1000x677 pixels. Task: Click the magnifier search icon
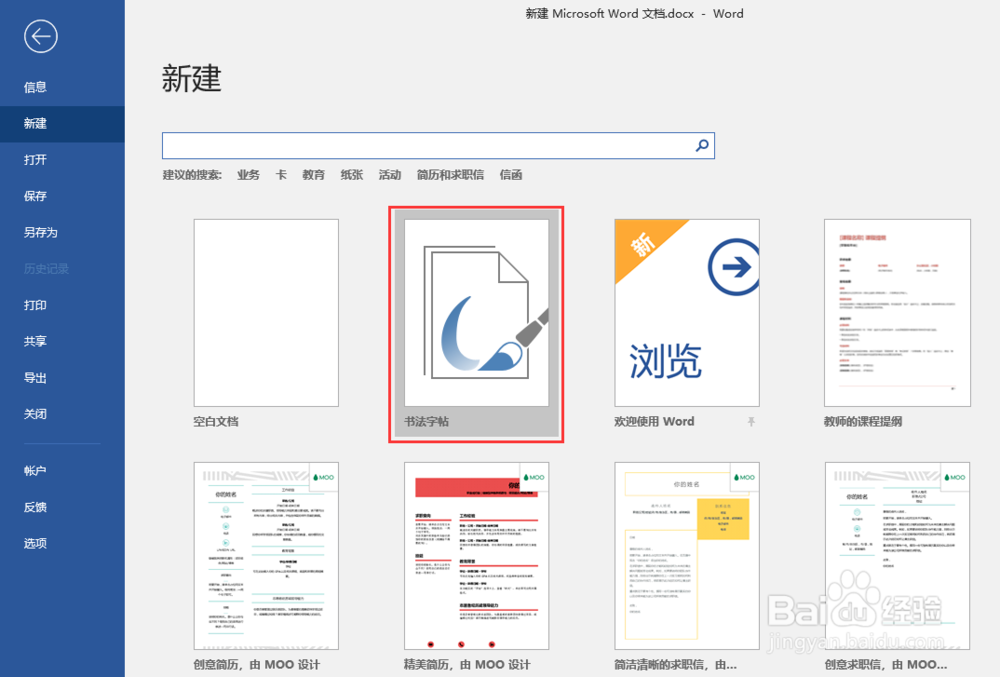[702, 145]
